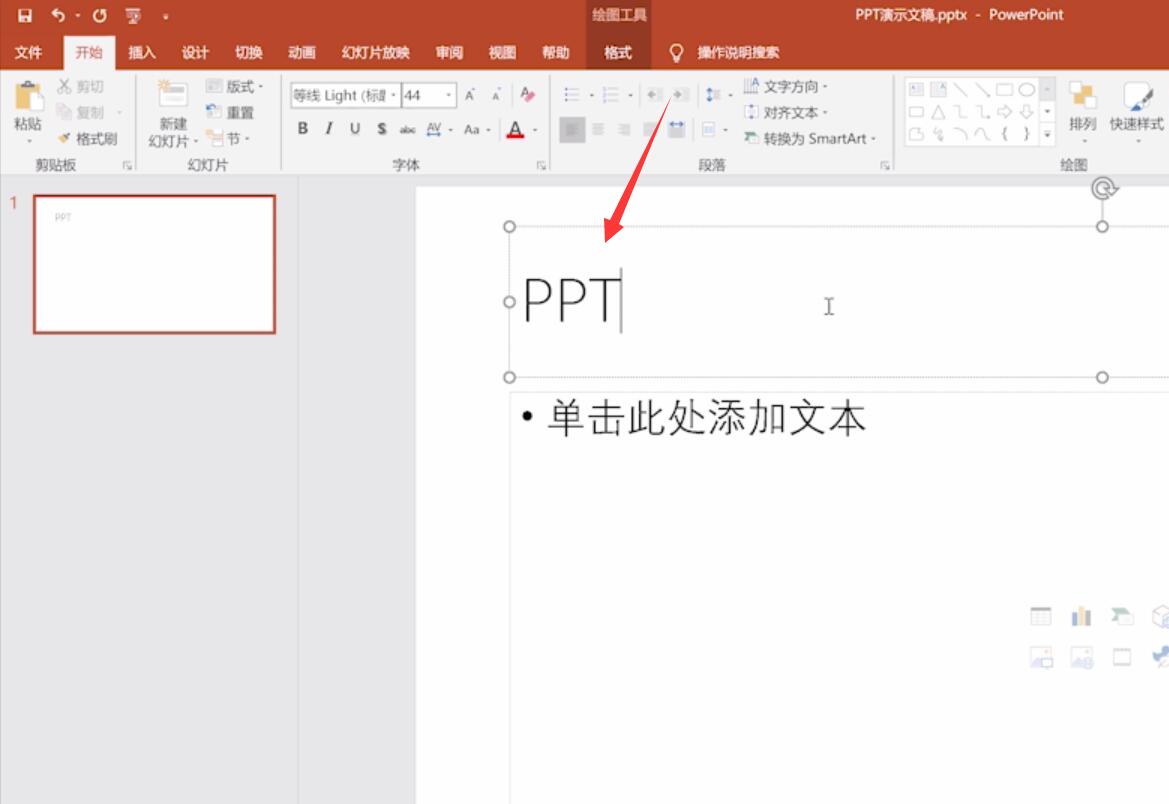Click the Redo icon in the quick access toolbar
The image size is (1169, 804).
[100, 15]
